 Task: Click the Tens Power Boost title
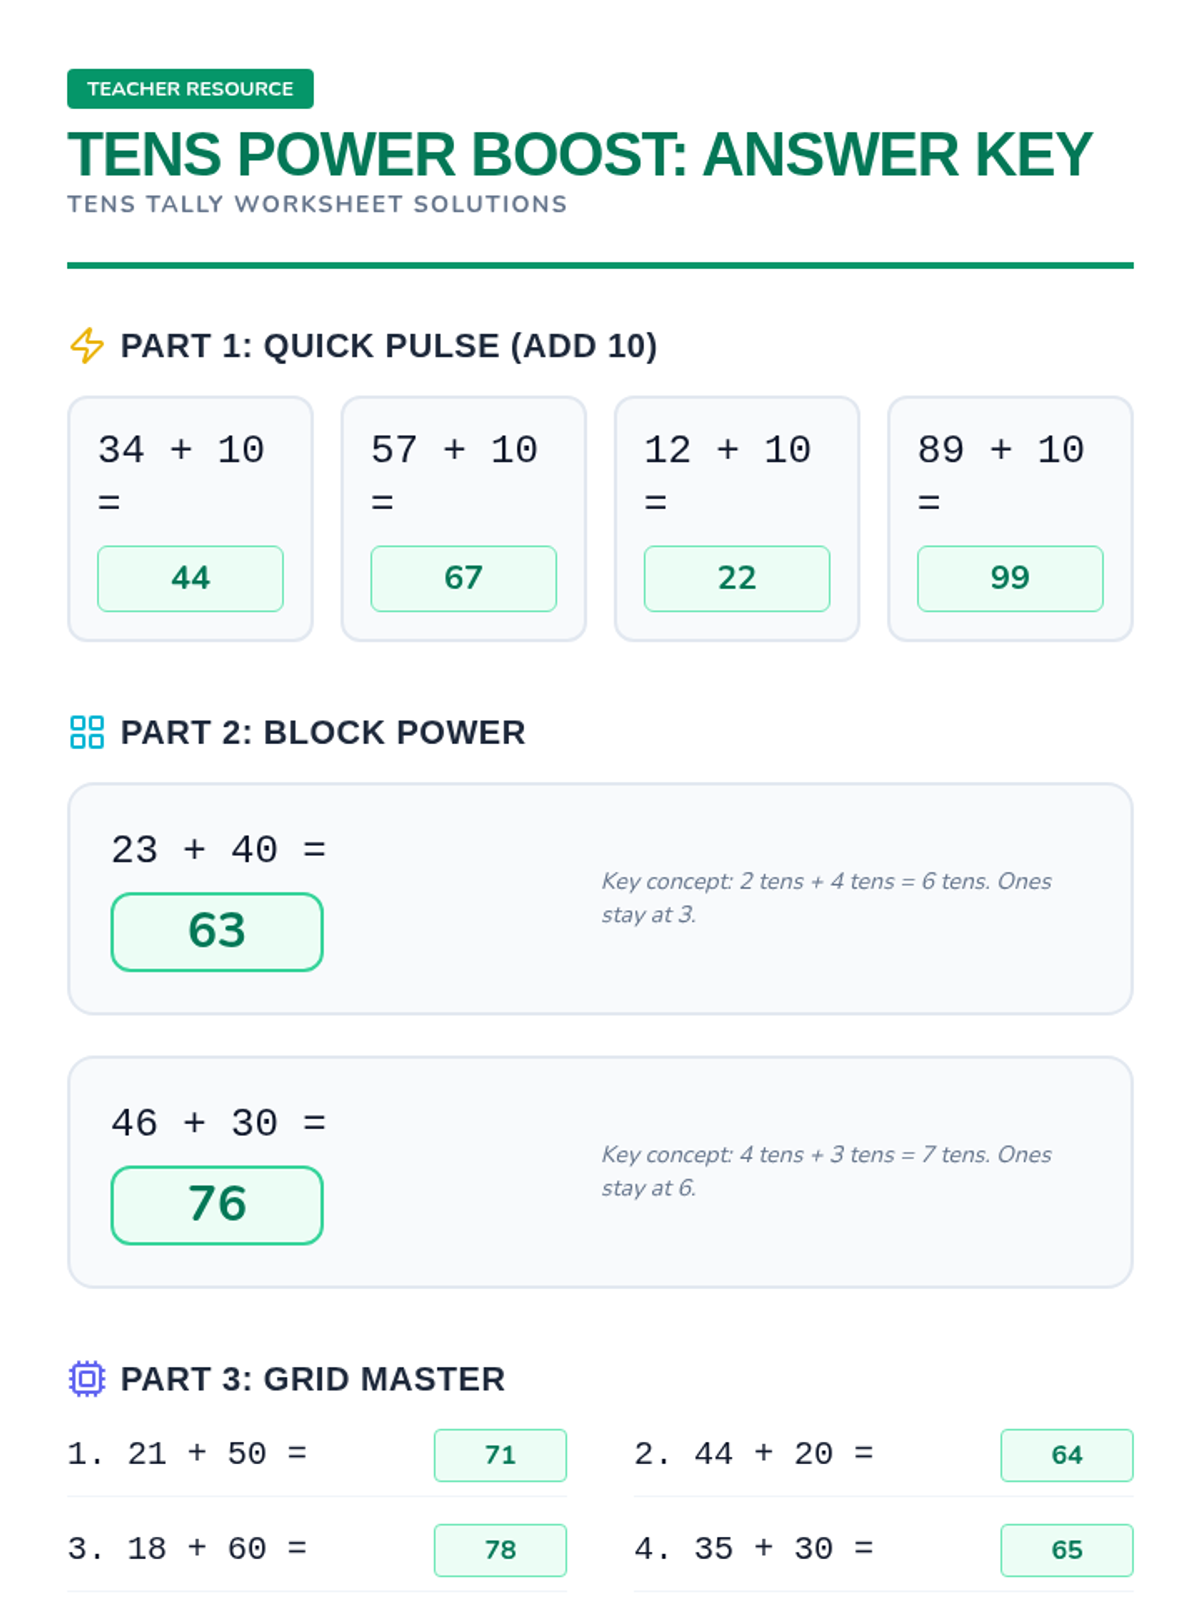580,155
